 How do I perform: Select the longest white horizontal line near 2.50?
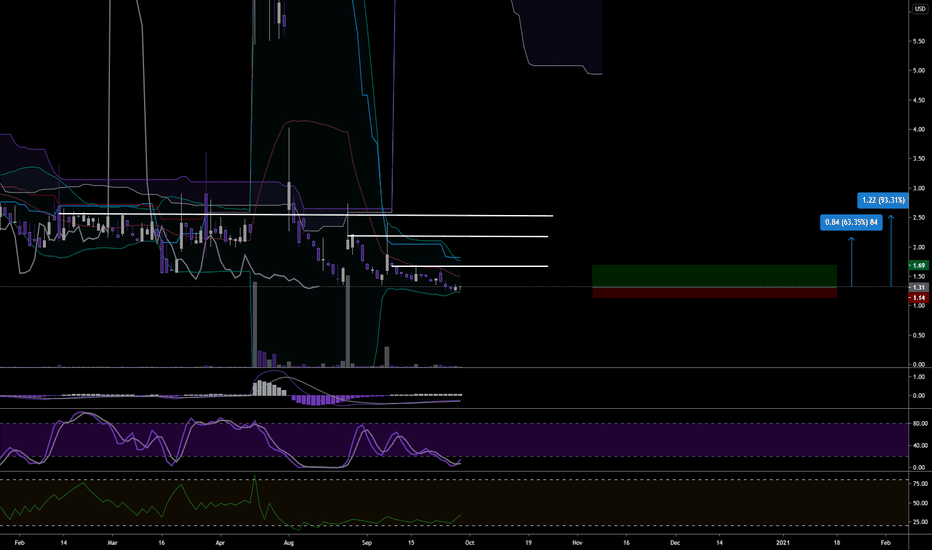[306, 214]
